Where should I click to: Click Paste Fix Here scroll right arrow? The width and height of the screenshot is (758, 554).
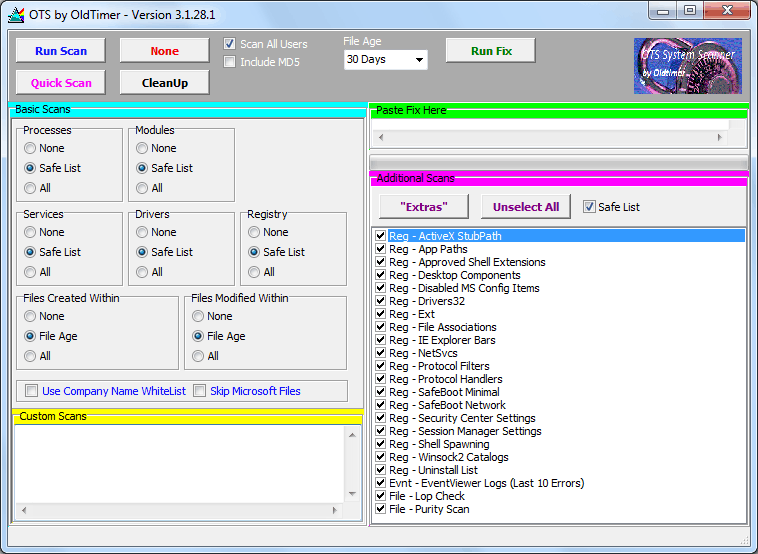(720, 137)
